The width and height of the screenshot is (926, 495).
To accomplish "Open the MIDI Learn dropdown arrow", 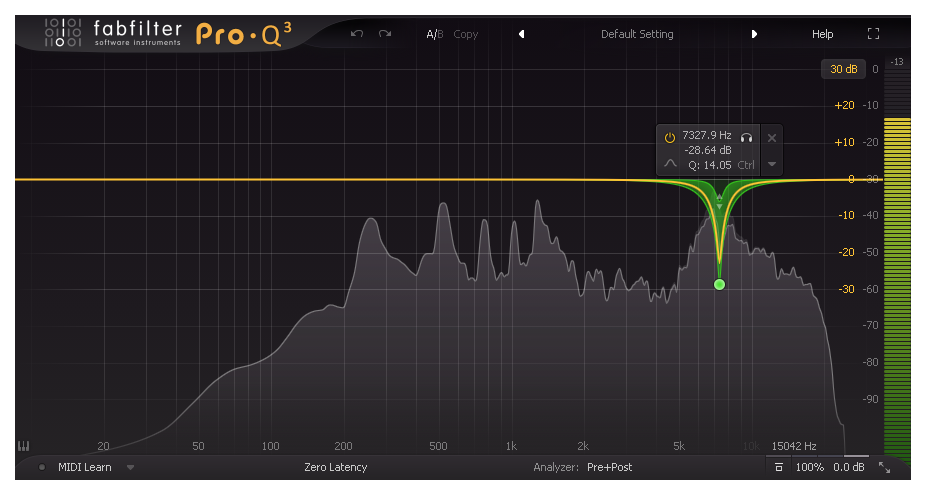I will [x=131, y=467].
